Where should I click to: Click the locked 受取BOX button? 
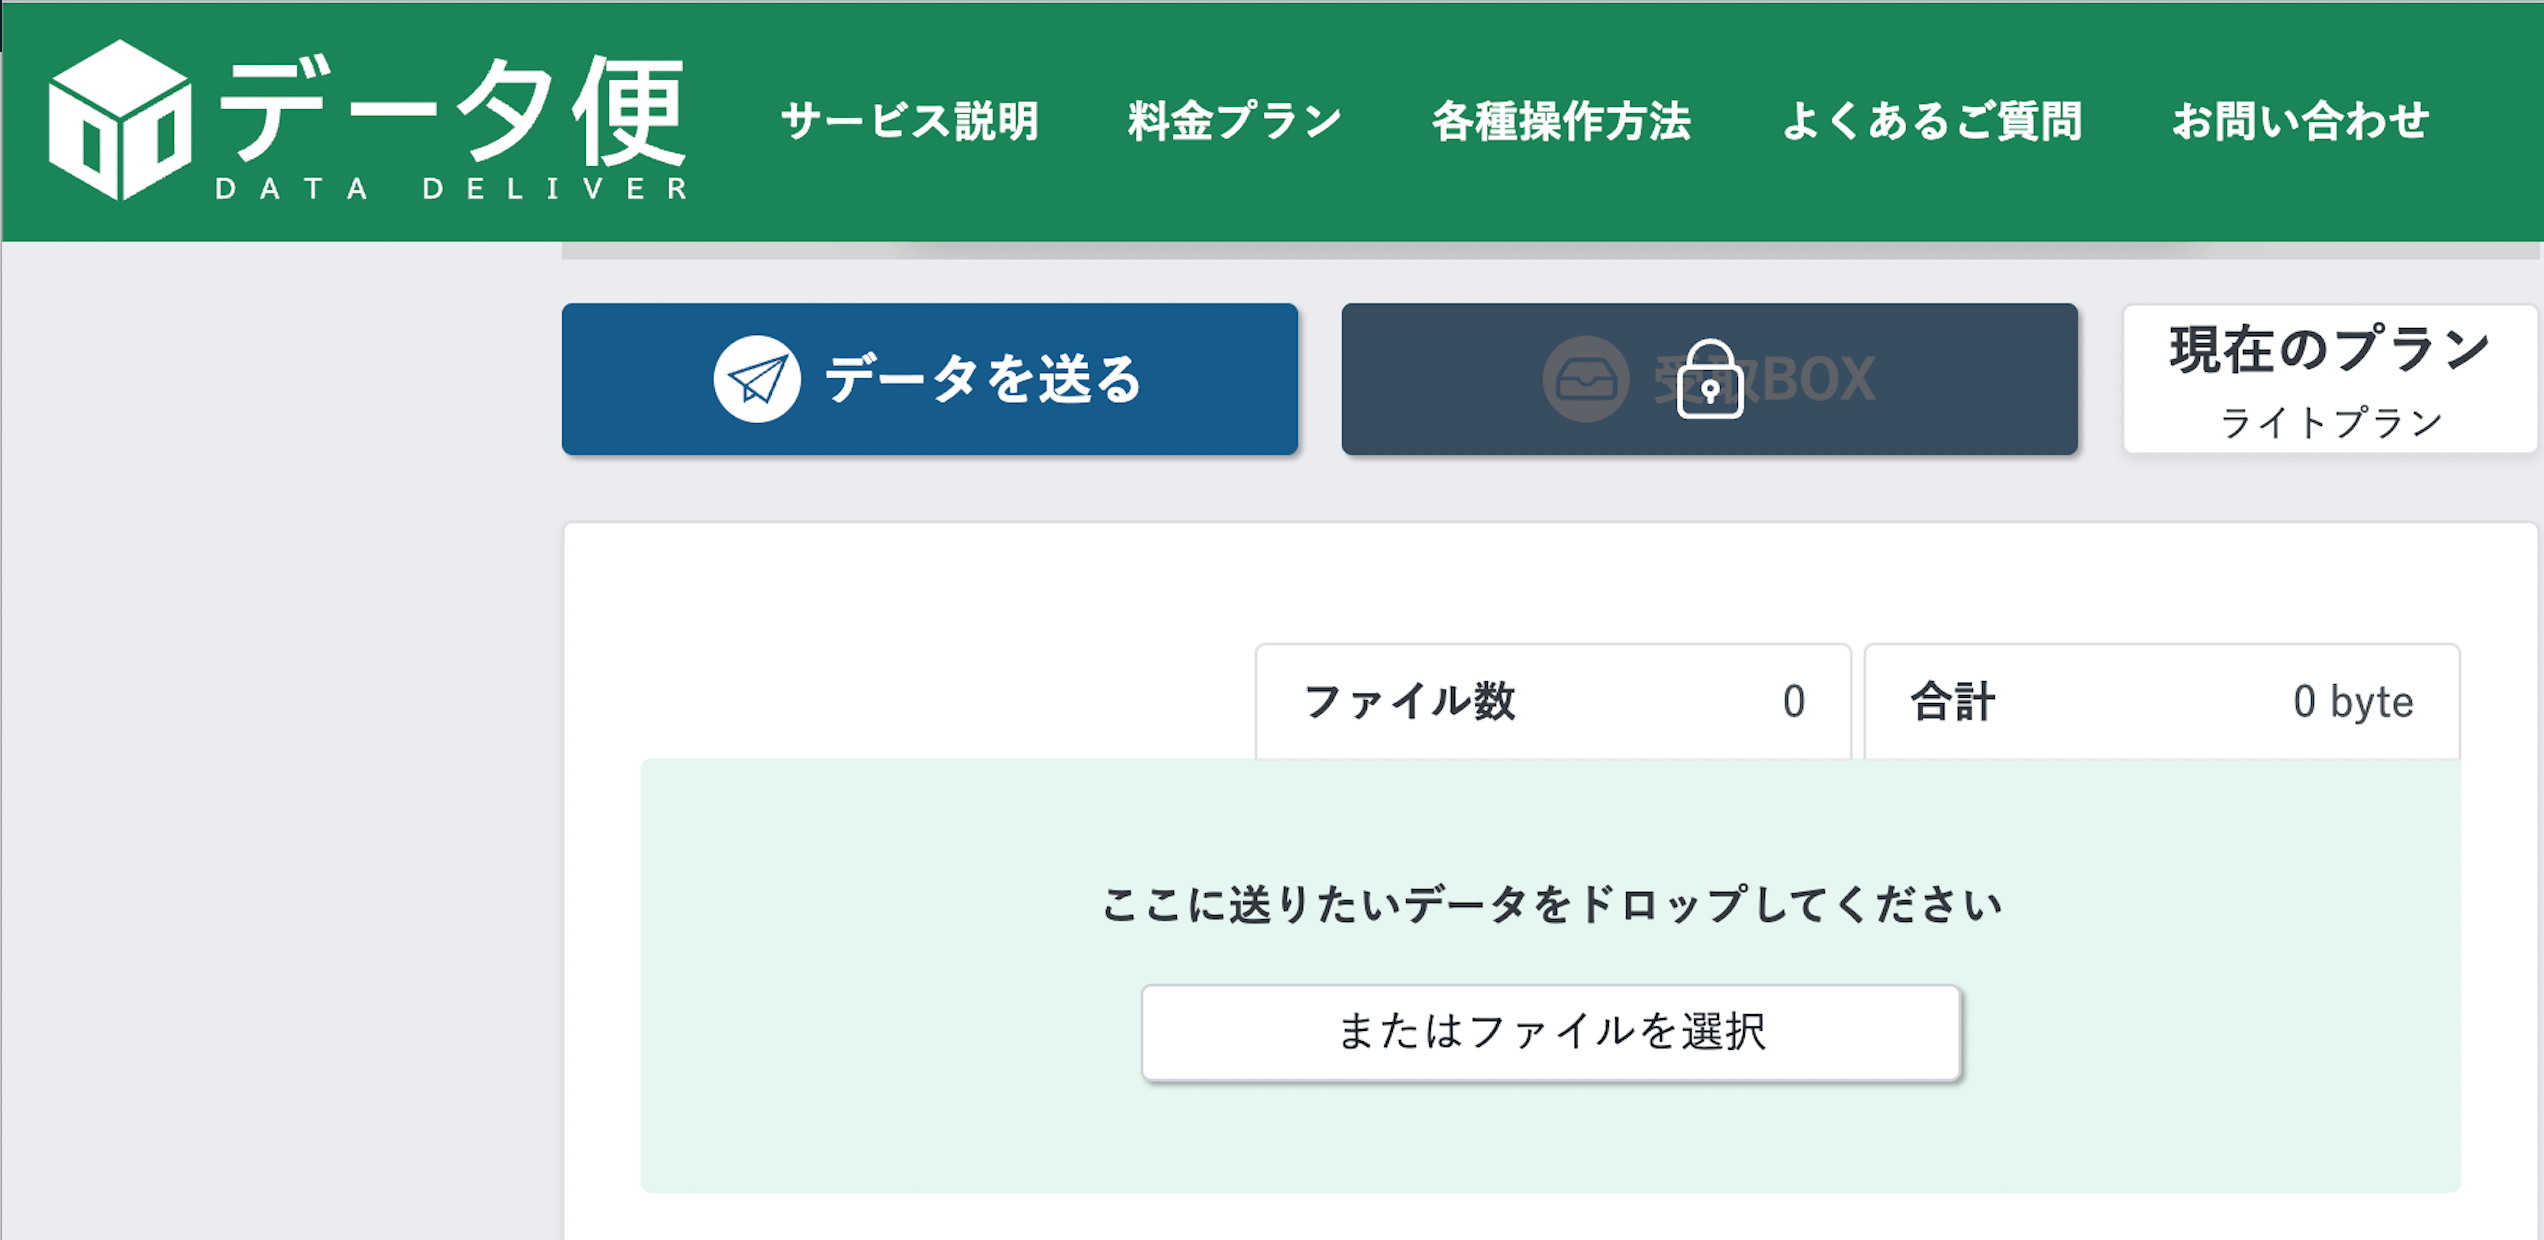tap(1710, 379)
